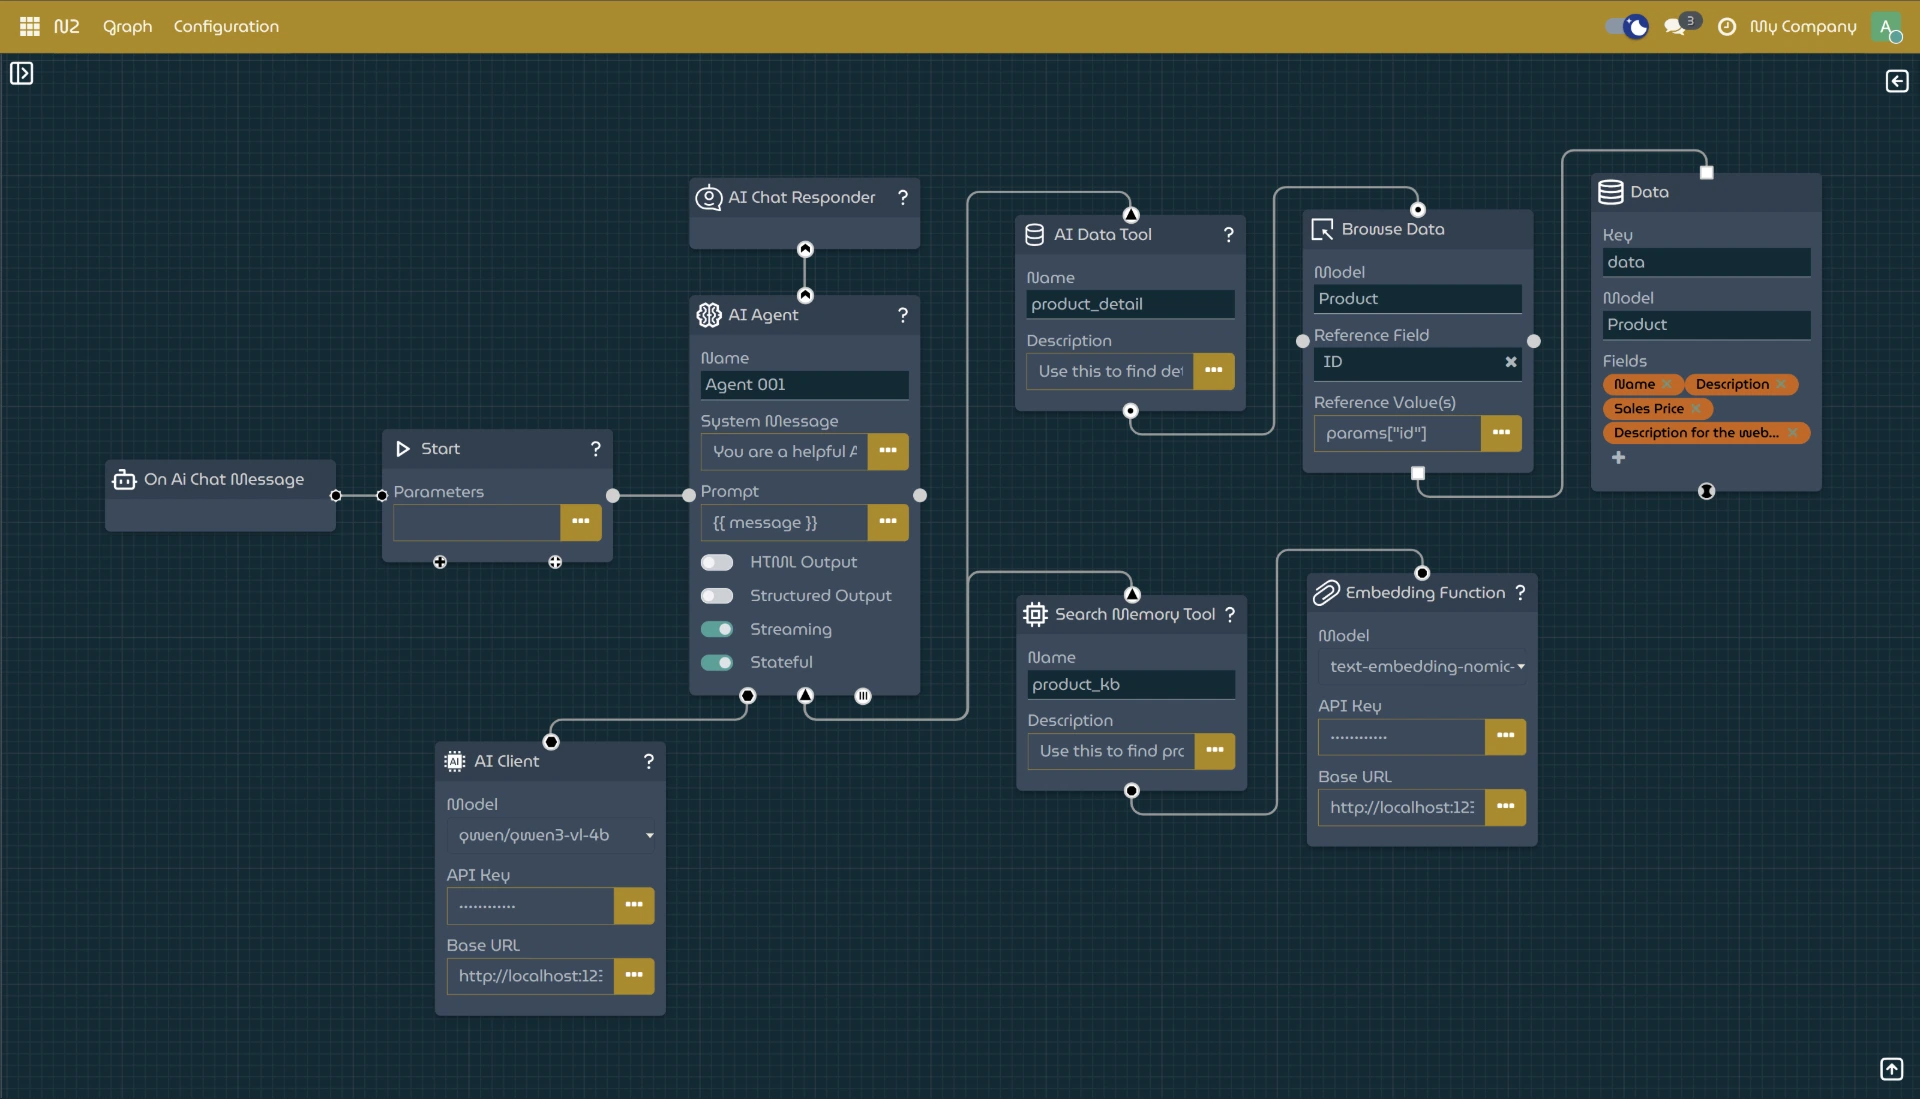Click the conversations chat bubble icon
Screen dimensions: 1920x1099
click(1674, 27)
